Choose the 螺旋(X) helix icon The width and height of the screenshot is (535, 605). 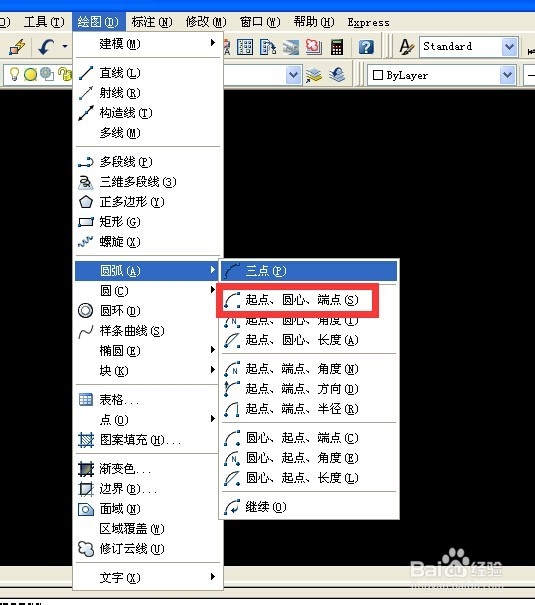(86, 242)
